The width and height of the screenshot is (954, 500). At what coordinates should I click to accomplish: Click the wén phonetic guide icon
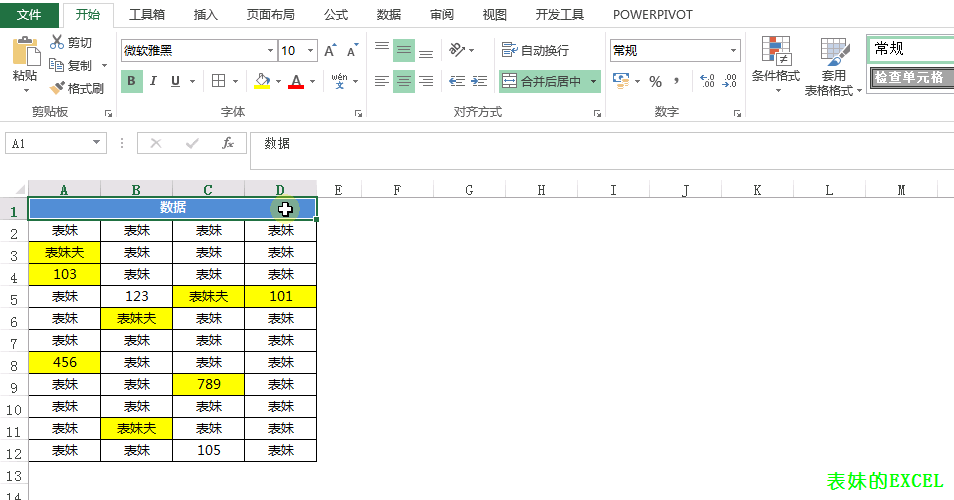pos(339,81)
